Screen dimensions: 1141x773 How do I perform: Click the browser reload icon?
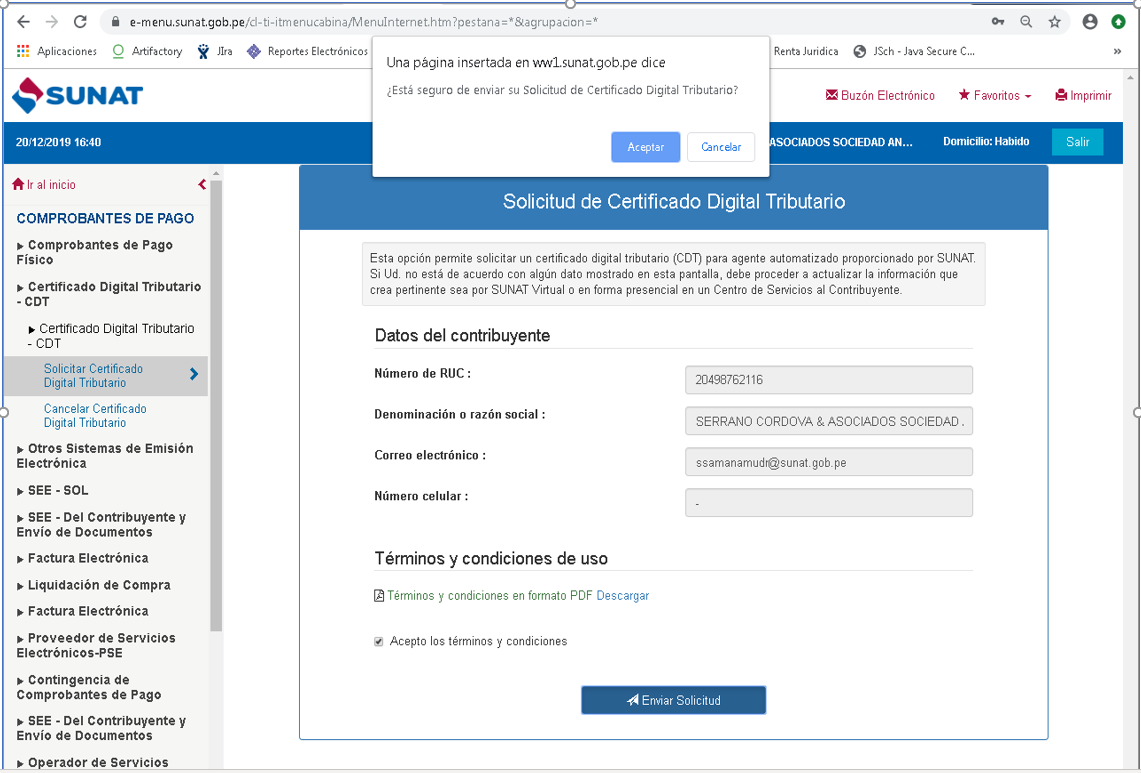click(80, 21)
